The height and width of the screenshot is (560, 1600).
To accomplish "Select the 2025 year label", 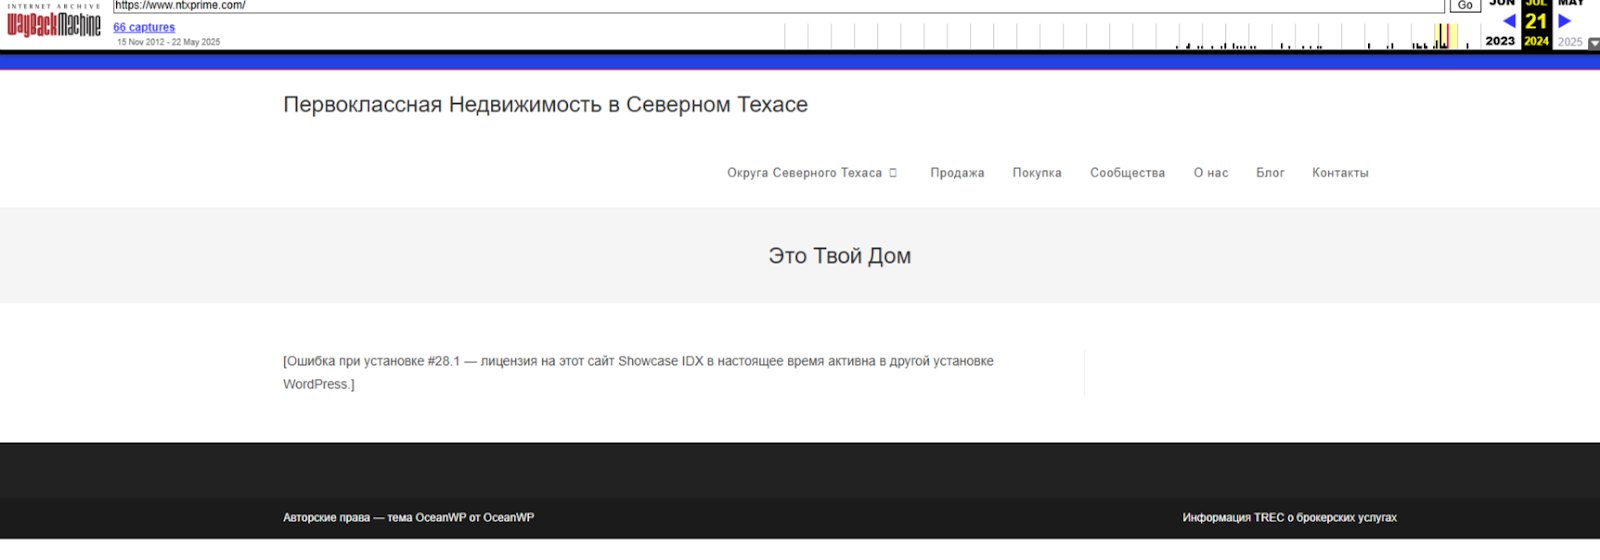I will click(x=1570, y=42).
